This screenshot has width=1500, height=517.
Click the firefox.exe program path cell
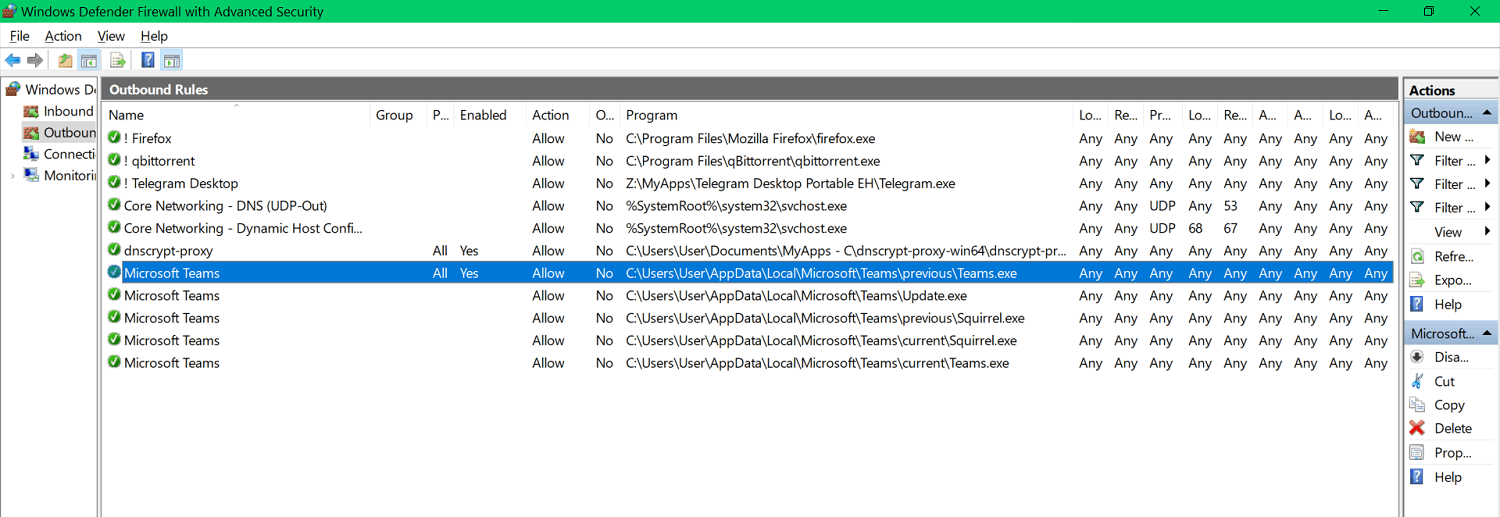click(750, 138)
